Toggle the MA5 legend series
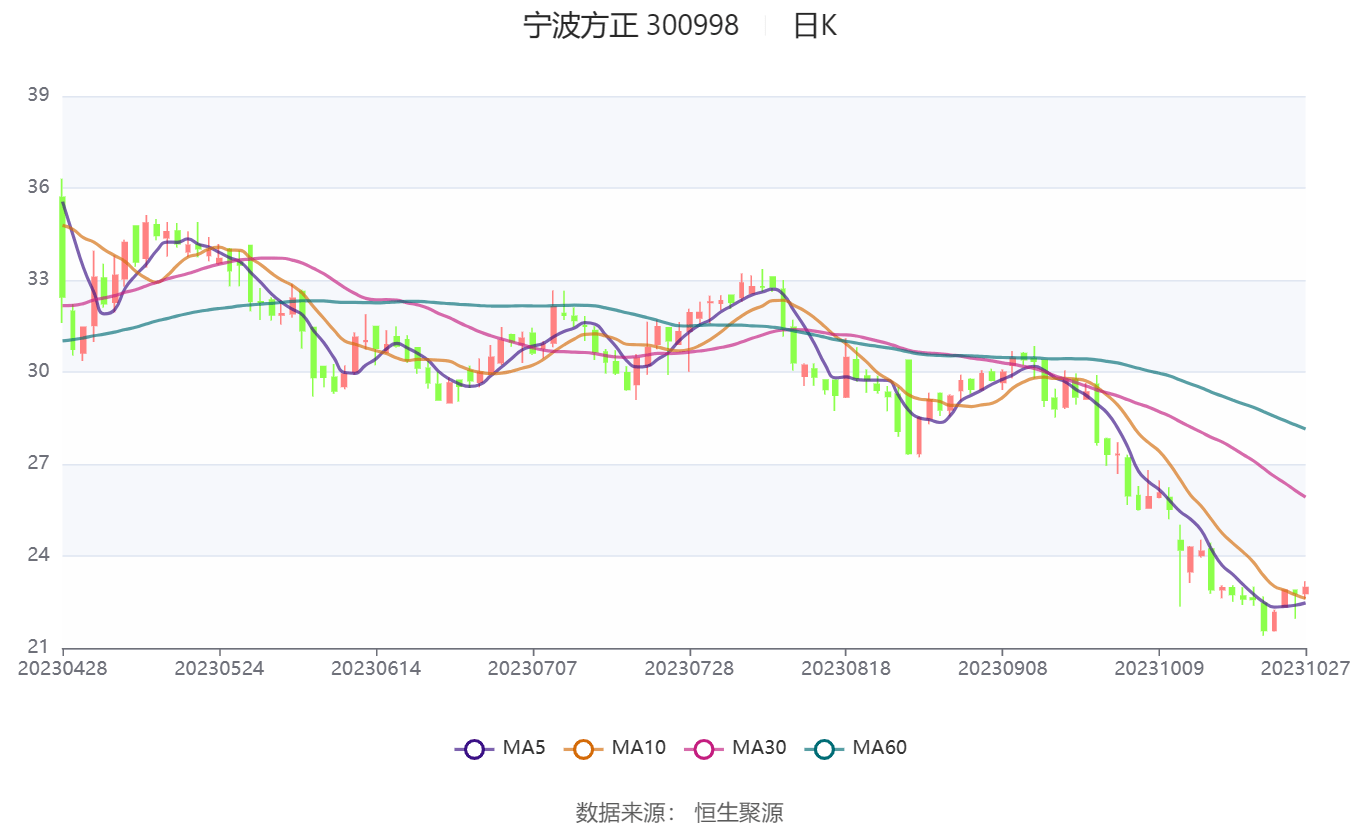Viewport: 1360px width, 828px height. (500, 747)
